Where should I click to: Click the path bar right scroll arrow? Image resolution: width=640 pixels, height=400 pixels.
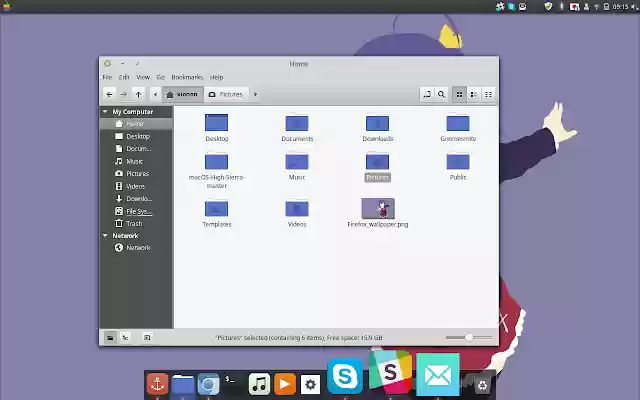pos(255,94)
